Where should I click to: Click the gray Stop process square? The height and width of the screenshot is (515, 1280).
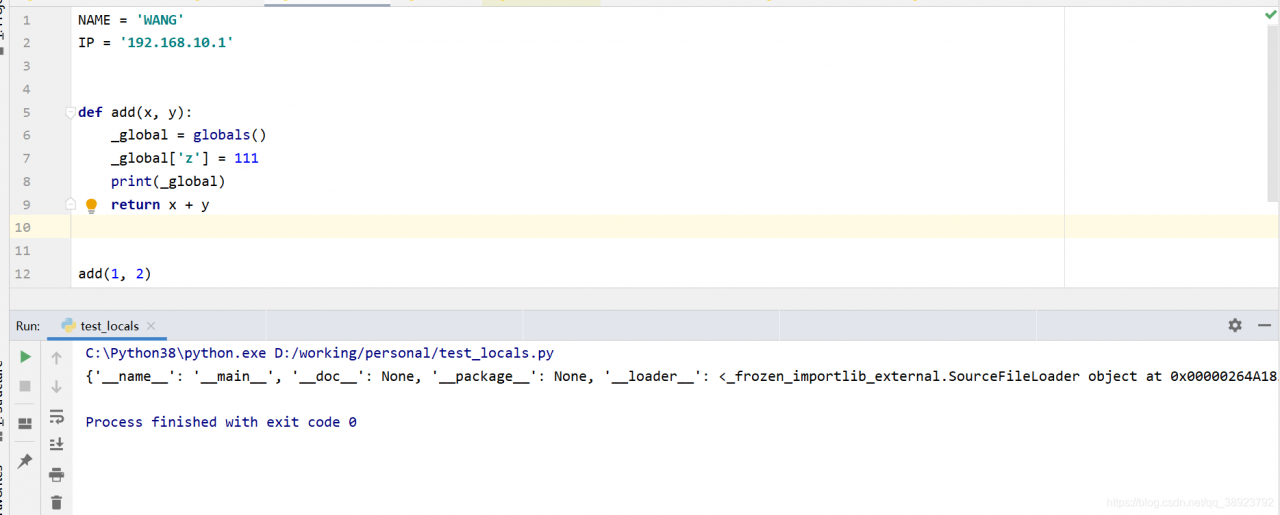[26, 386]
